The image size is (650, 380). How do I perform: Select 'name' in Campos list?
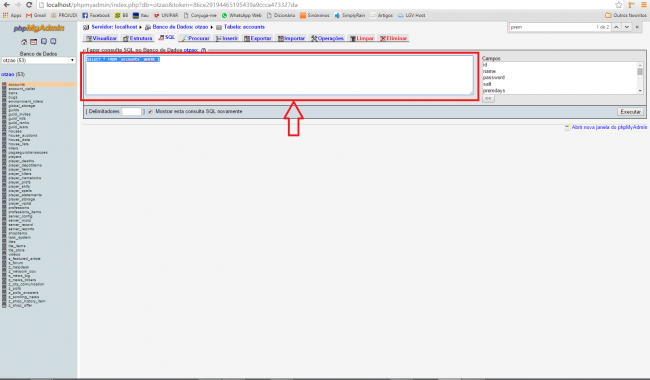click(x=489, y=71)
